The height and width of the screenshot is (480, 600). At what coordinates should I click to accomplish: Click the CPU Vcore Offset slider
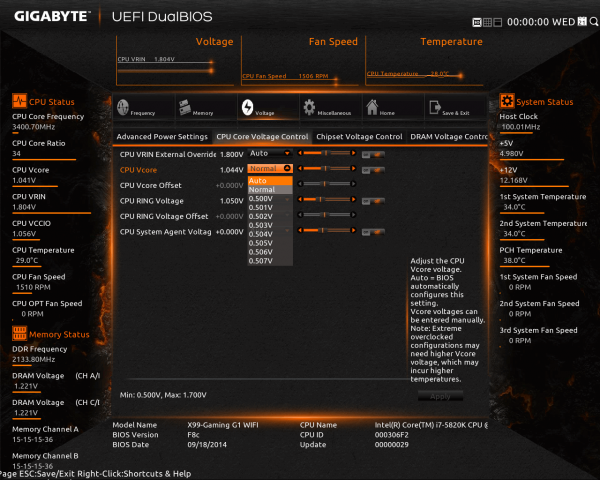point(327,184)
